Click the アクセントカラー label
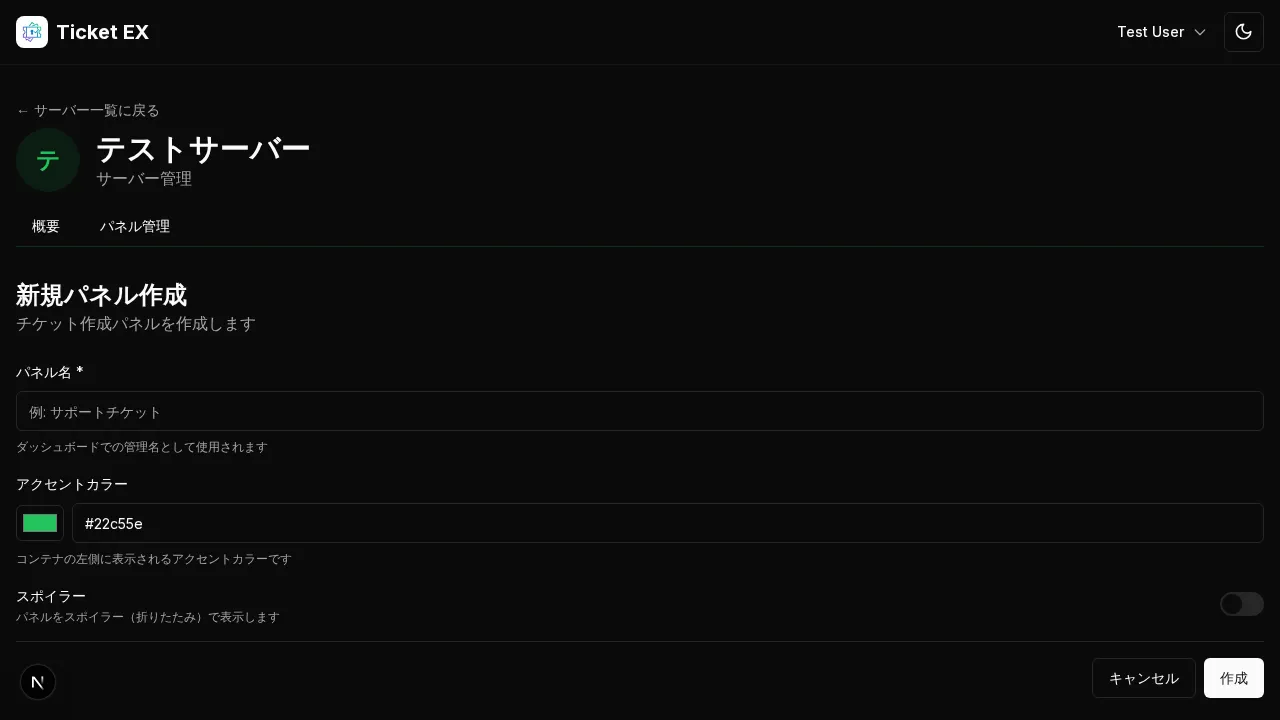The width and height of the screenshot is (1280, 720). pyautogui.click(x=72, y=484)
